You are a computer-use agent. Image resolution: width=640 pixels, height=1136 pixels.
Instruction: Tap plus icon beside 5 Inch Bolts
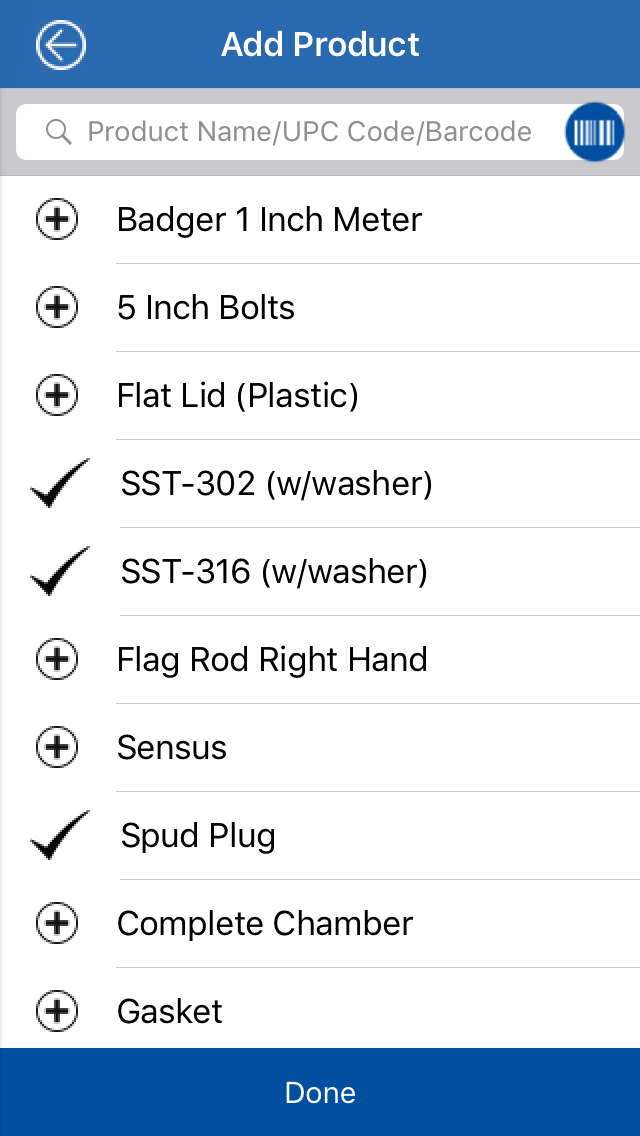tap(57, 308)
